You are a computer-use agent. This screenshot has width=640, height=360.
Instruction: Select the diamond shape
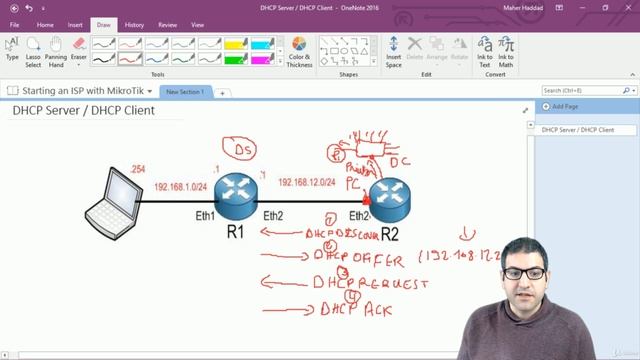coord(324,61)
